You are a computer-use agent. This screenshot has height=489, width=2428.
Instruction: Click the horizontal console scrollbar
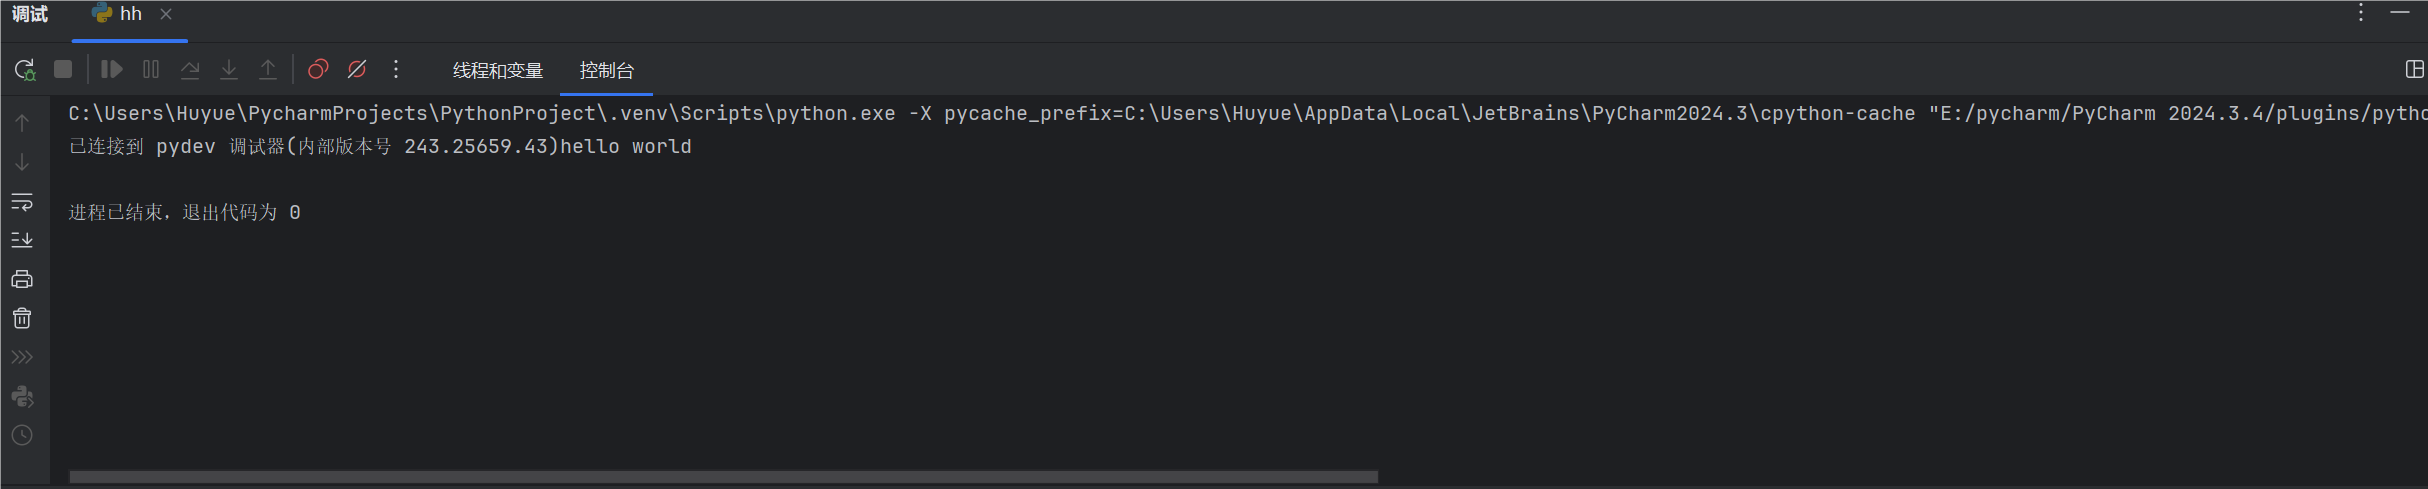click(x=723, y=477)
